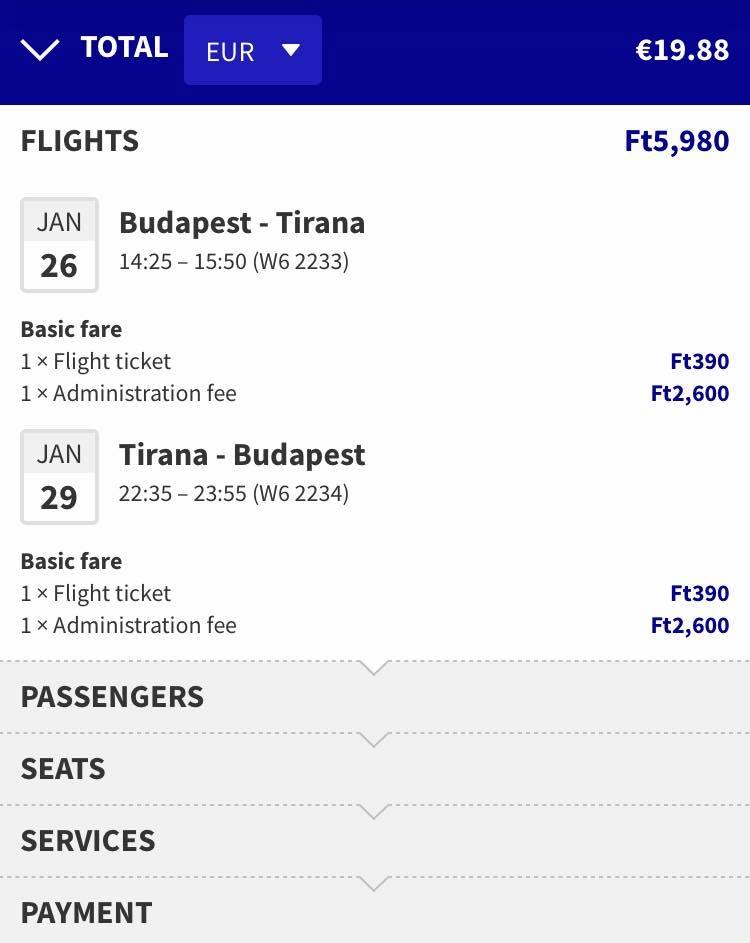750x943 pixels.
Task: Click the outbound Basic fare label
Action: click(x=71, y=329)
